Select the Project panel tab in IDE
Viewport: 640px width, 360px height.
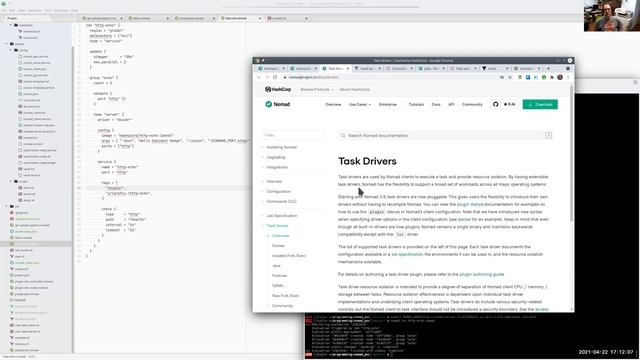[x=12, y=18]
